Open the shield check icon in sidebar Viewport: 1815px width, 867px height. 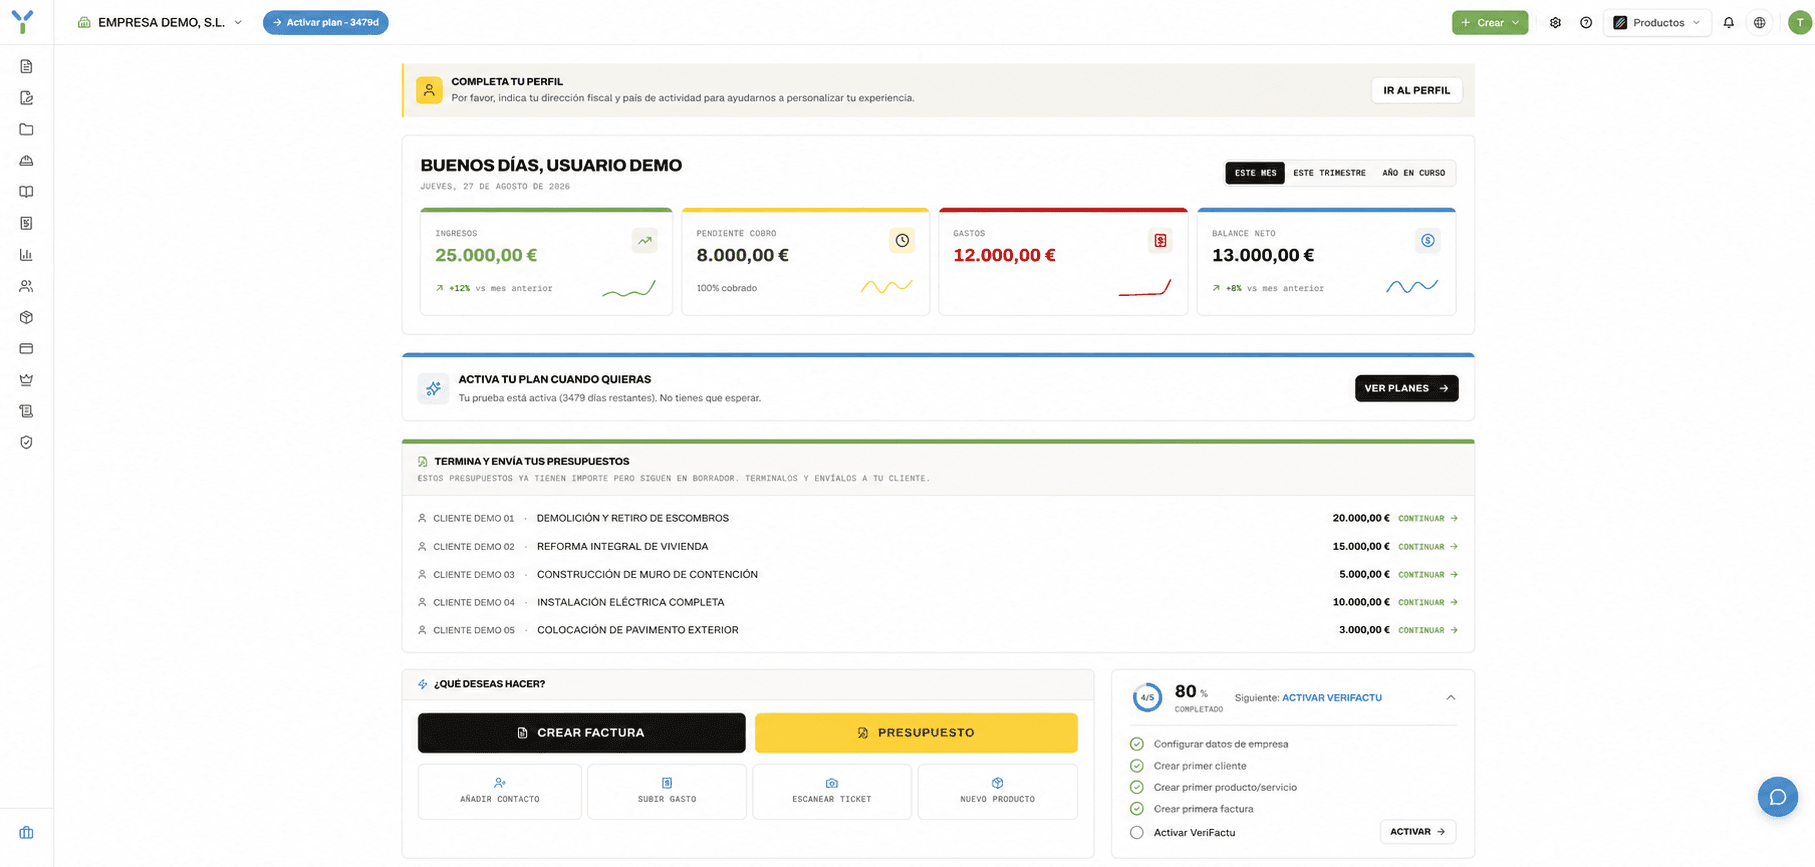(x=26, y=442)
